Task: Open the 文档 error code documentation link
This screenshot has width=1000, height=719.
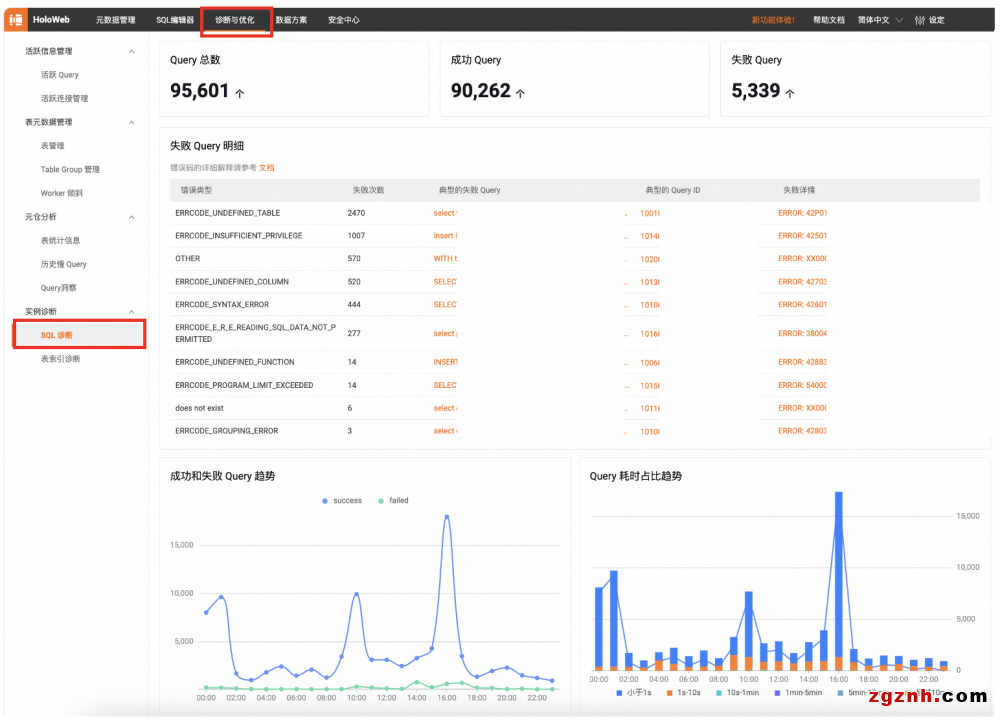Action: tap(266, 168)
